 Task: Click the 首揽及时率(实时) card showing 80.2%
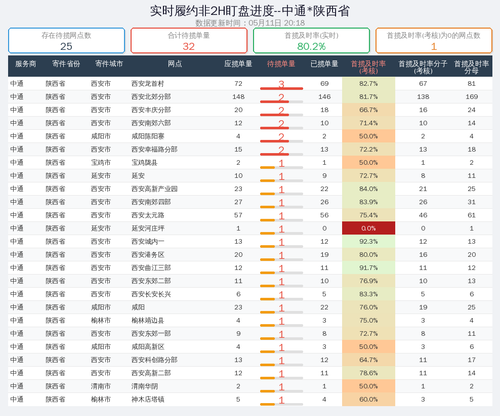pos(311,41)
